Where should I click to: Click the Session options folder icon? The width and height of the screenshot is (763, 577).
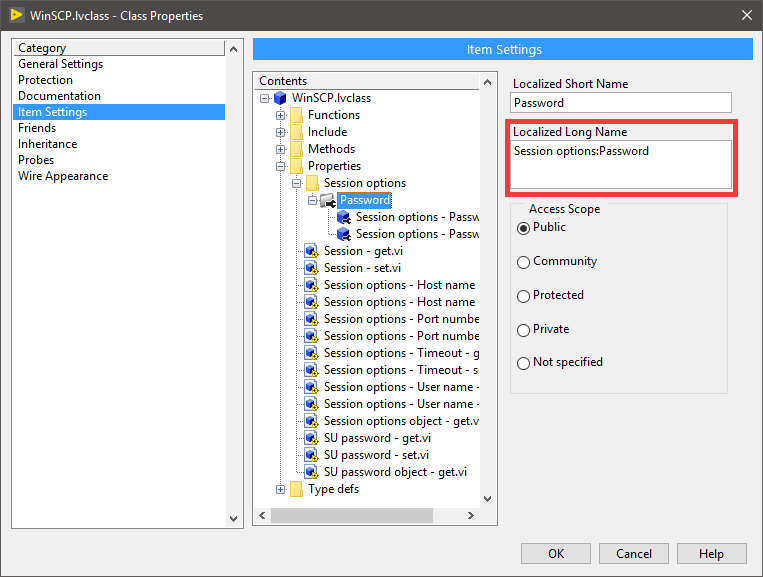point(312,183)
